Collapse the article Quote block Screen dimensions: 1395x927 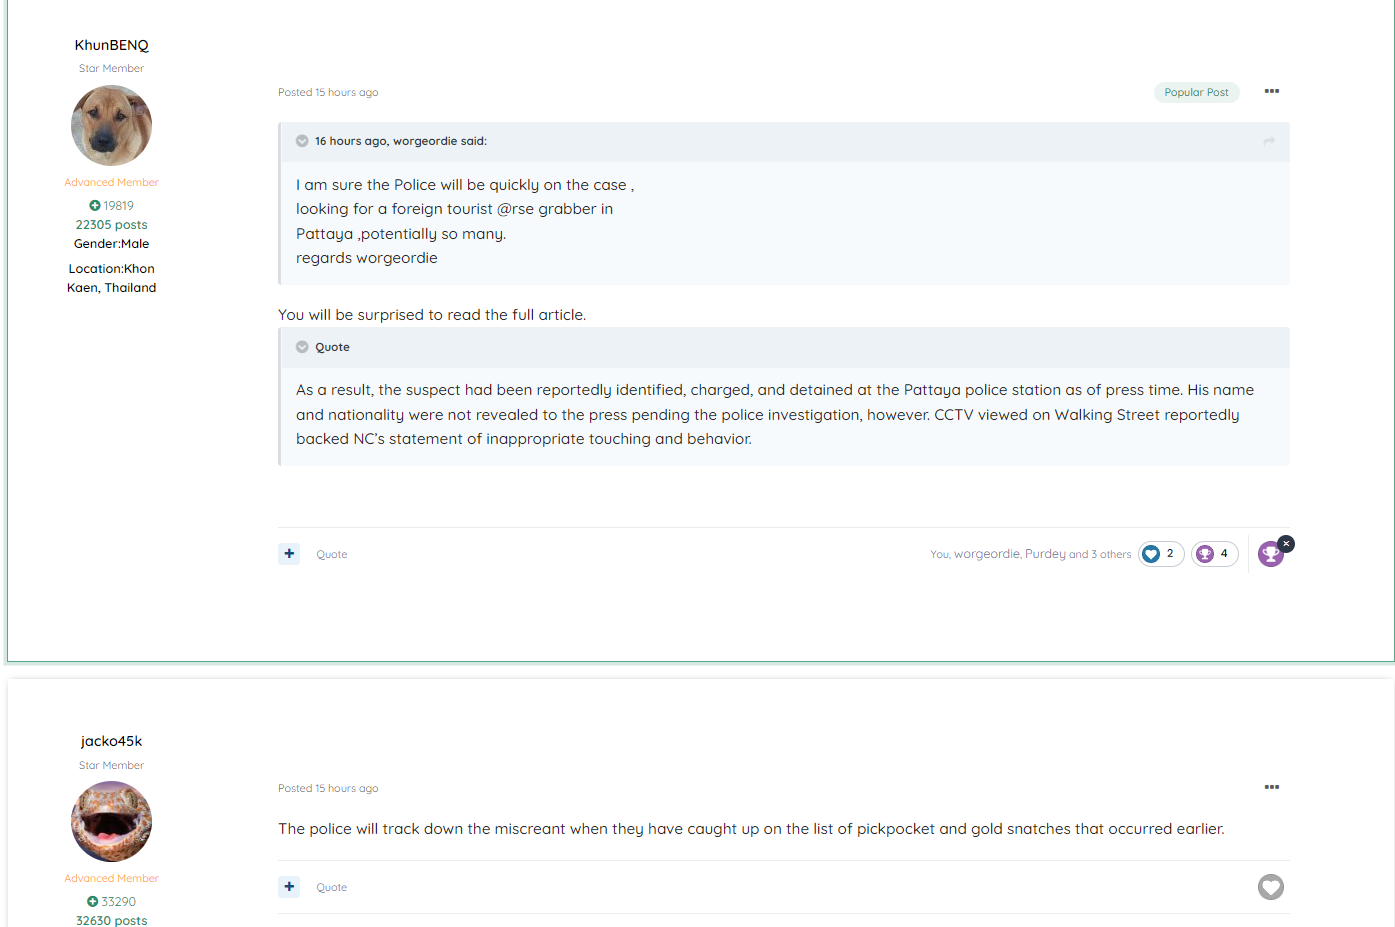(302, 347)
